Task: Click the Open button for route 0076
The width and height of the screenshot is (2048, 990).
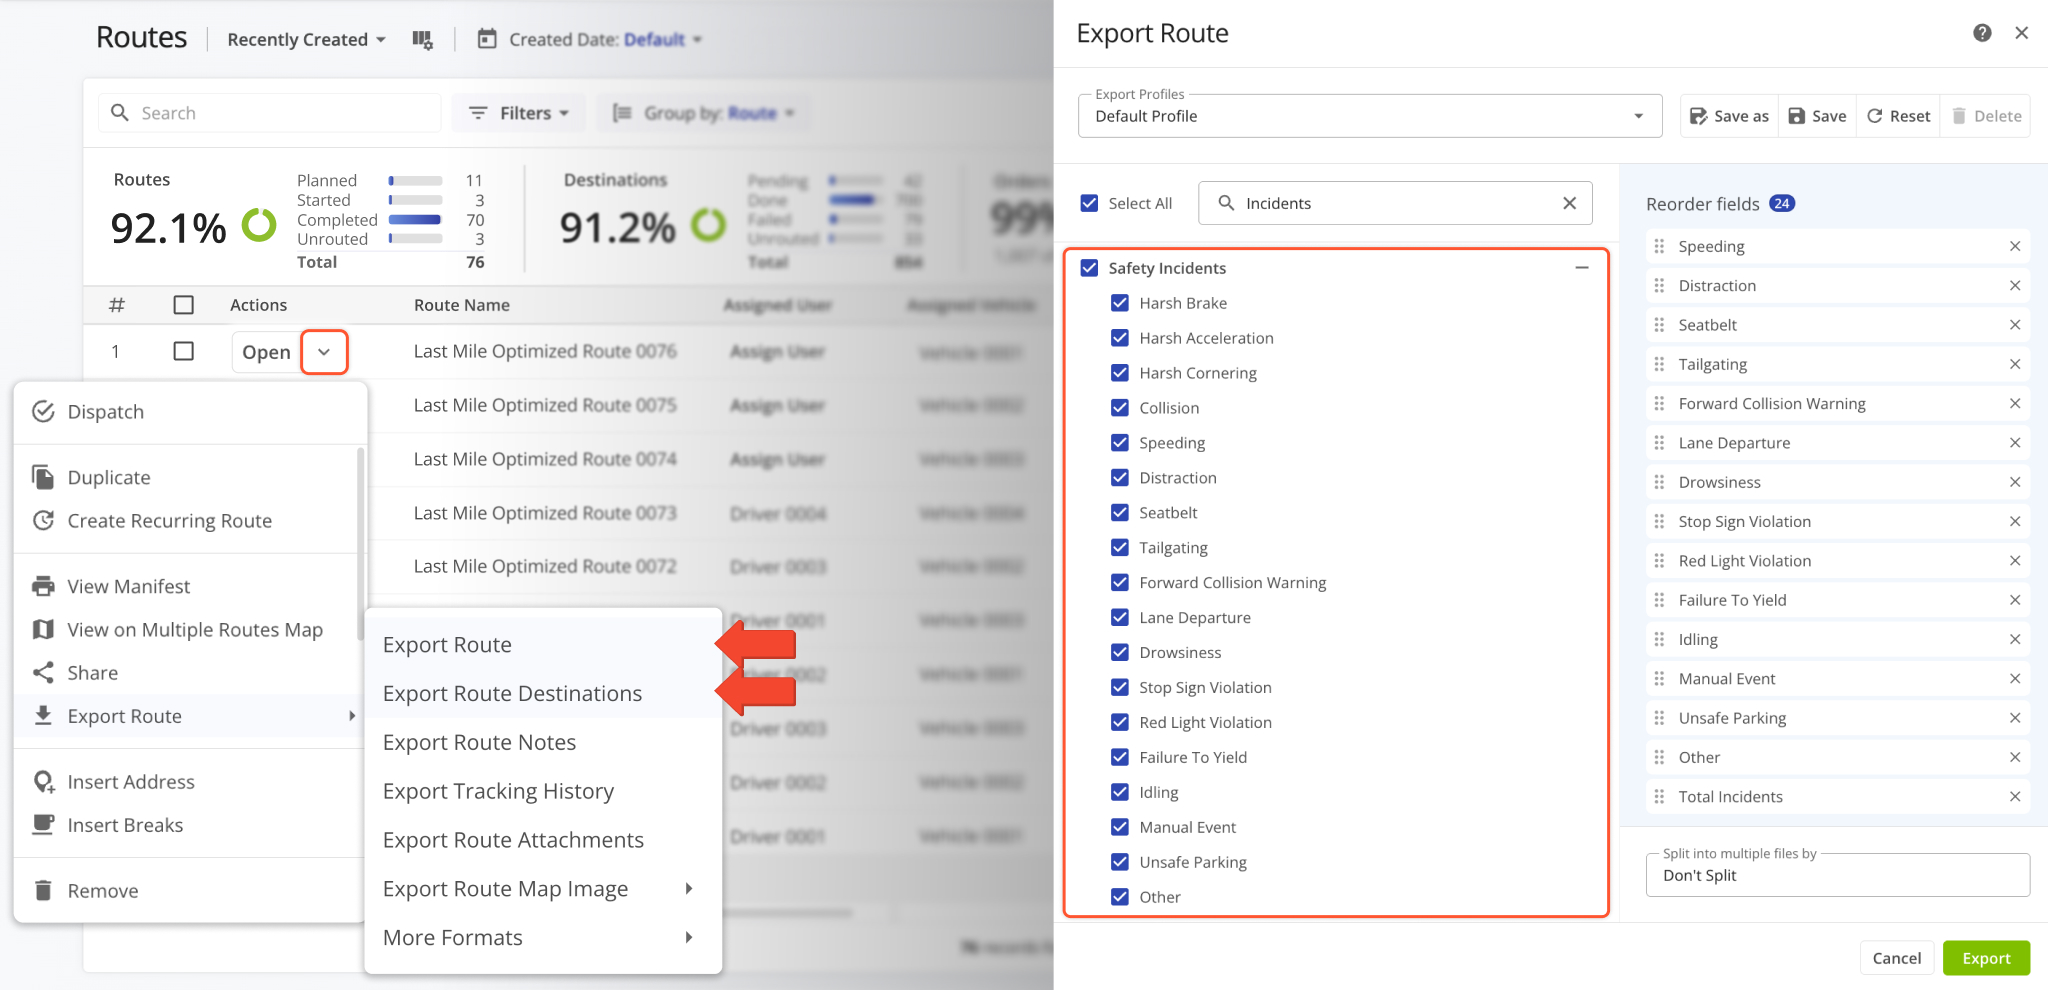Action: pyautogui.click(x=266, y=352)
